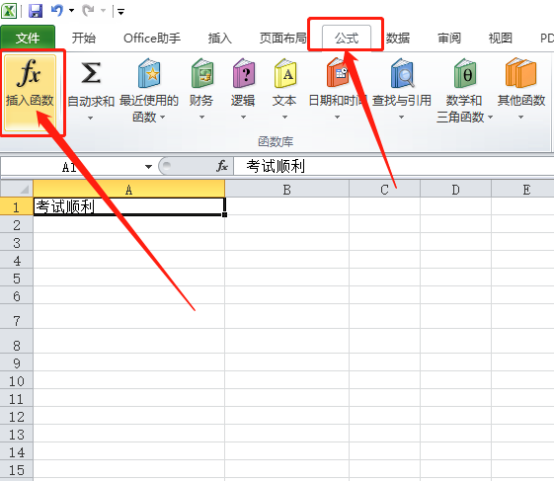554x481 pixels.
Task: Click formula bar text 考试顺利
Action: [276, 166]
